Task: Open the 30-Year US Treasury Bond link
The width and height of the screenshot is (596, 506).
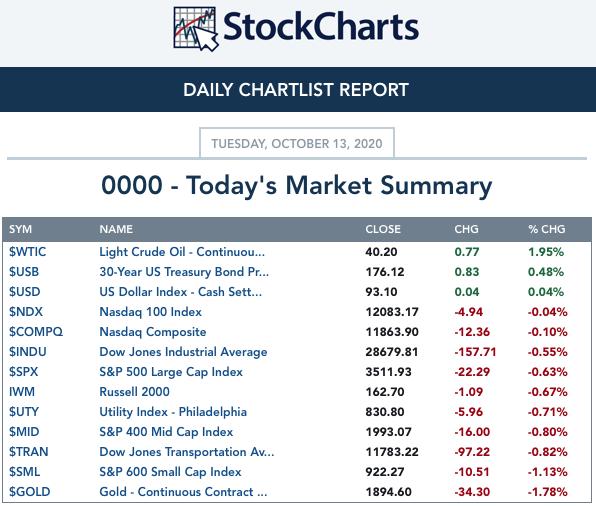Action: 184,272
